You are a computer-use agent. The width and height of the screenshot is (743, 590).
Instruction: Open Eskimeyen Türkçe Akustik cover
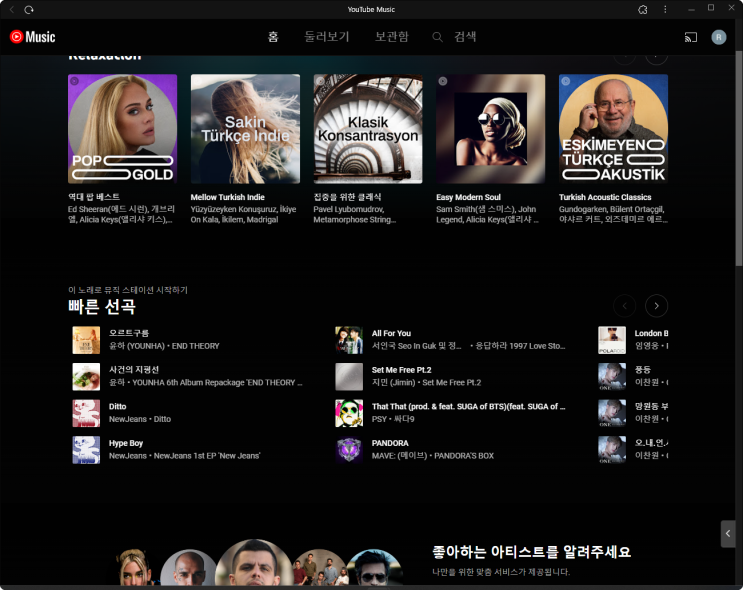[x=613, y=128]
